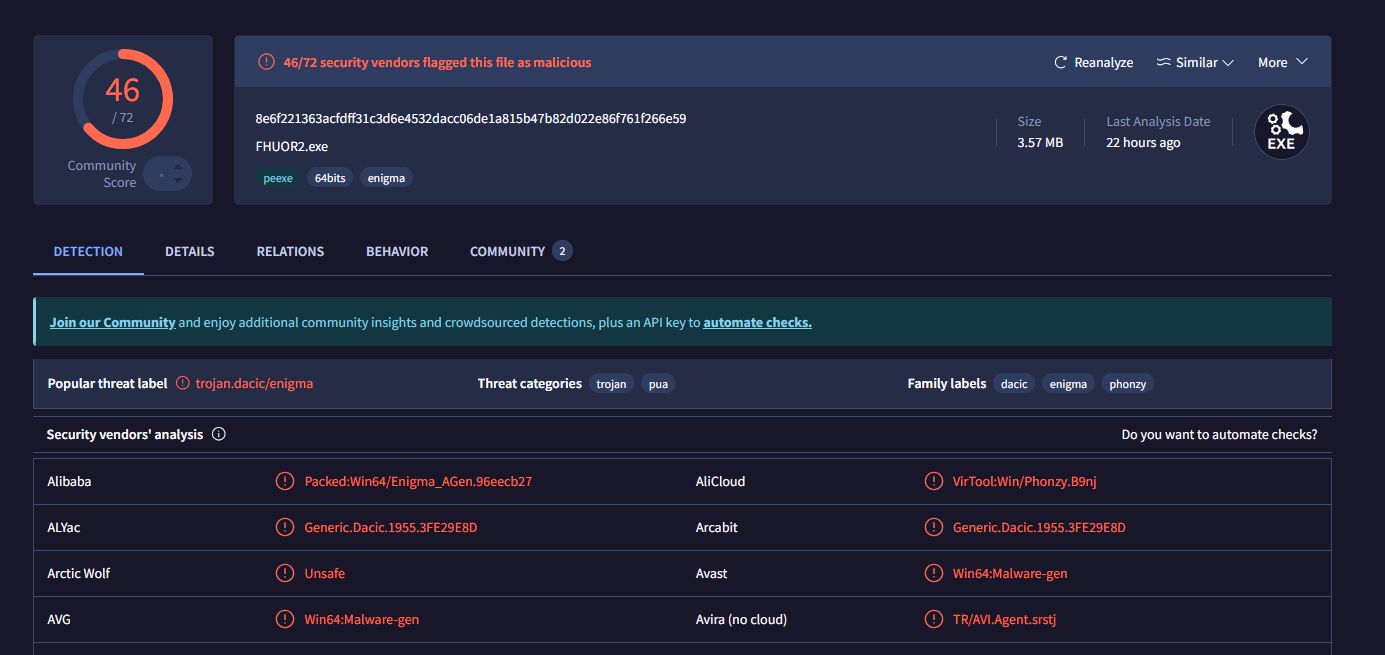
Task: Click the EXE file type icon
Action: [1281, 132]
